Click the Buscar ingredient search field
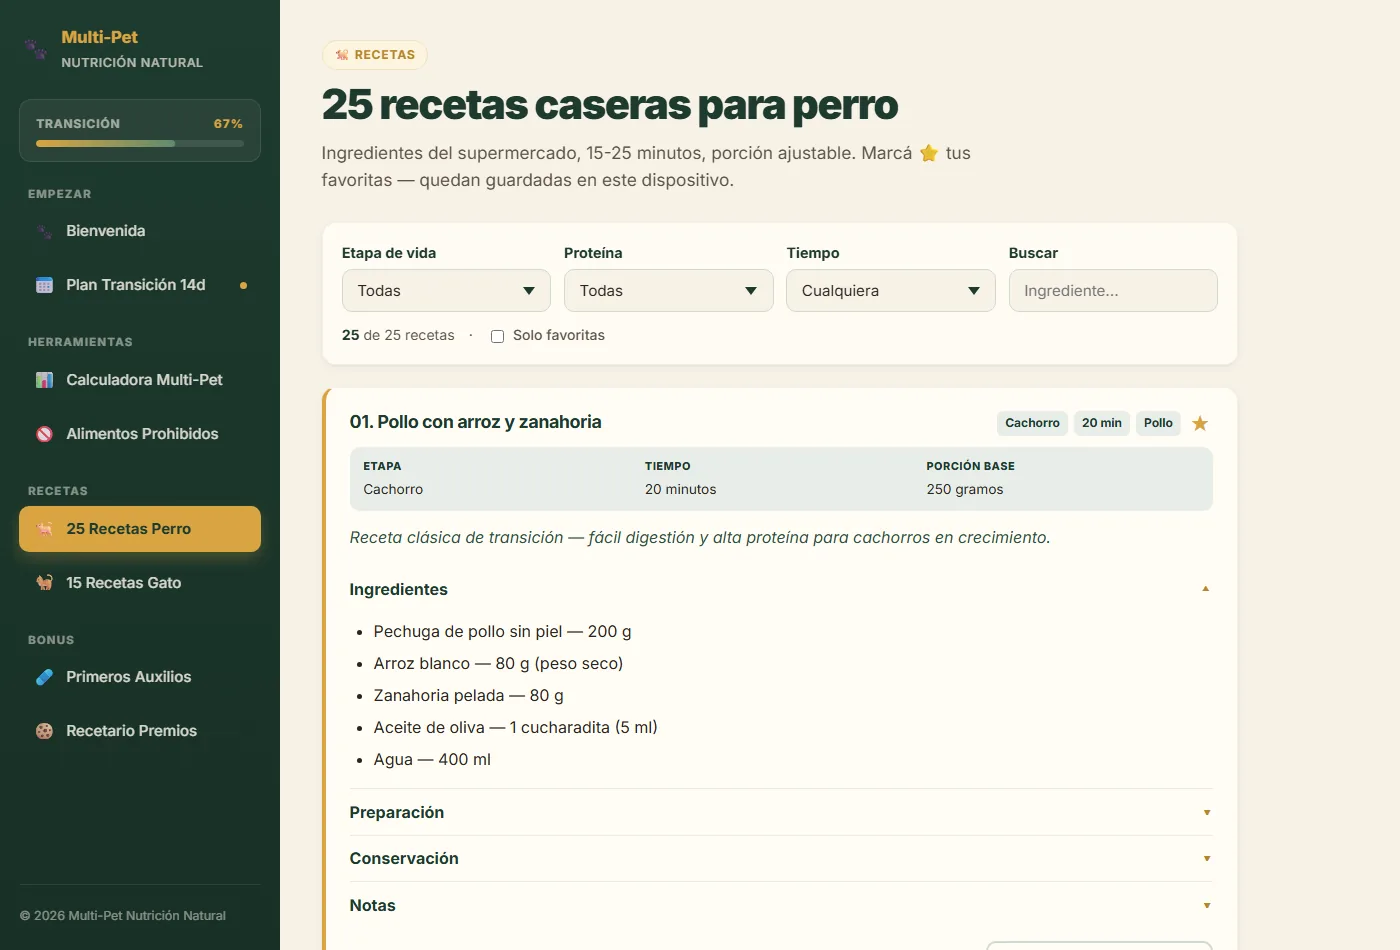1400x950 pixels. (1113, 290)
